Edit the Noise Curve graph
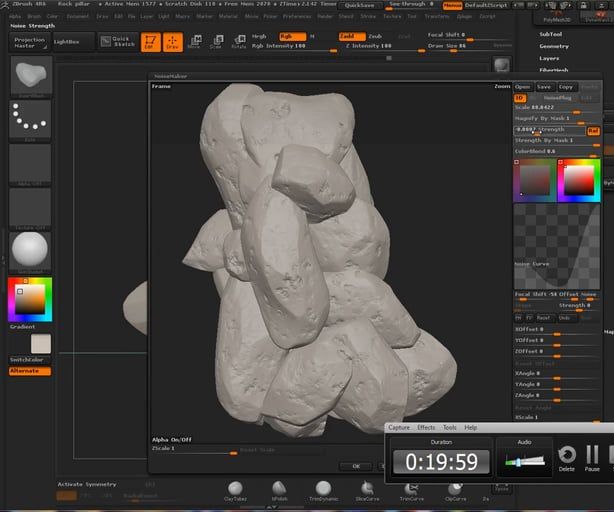This screenshot has height=512, width=614. coord(557,247)
